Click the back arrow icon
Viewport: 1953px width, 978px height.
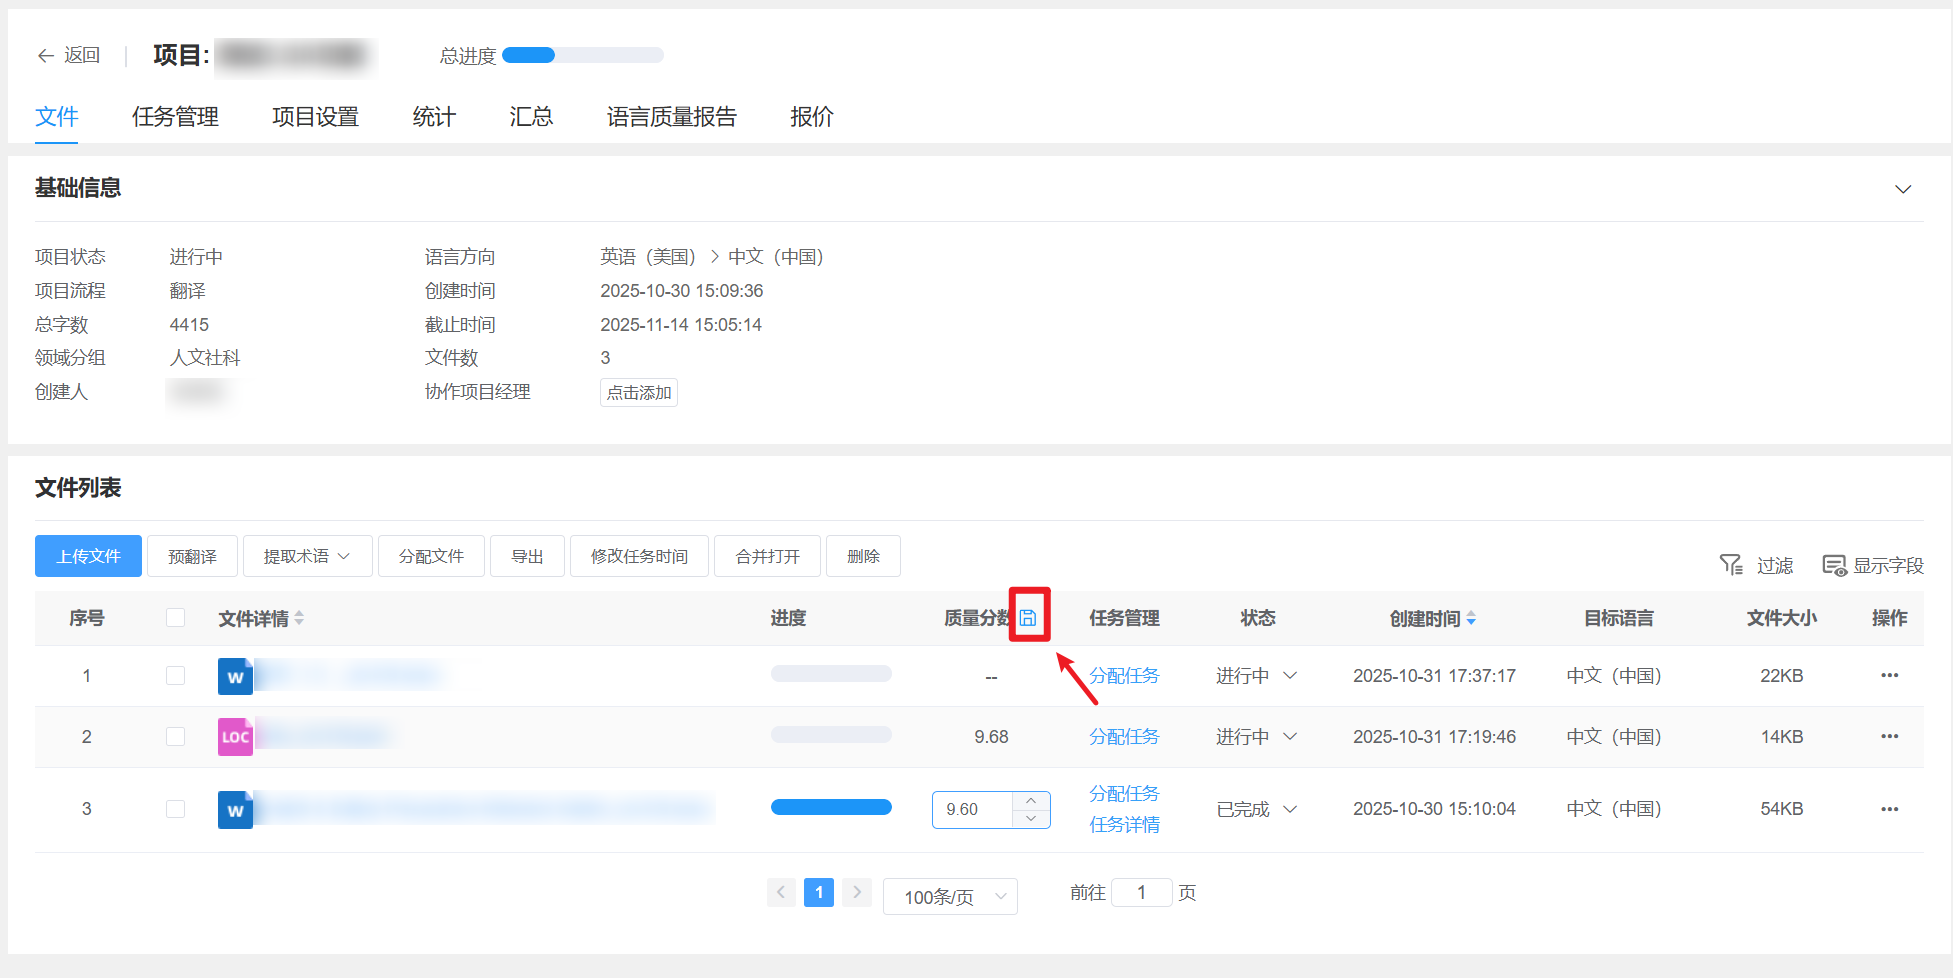pos(45,56)
